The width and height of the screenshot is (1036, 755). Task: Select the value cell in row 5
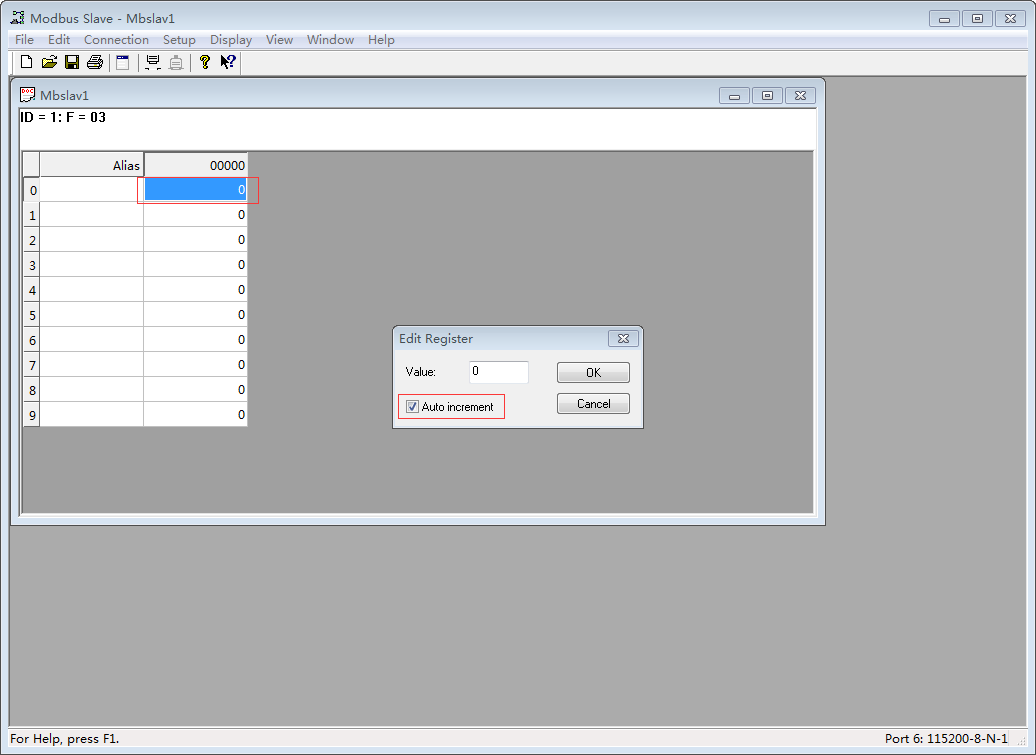click(x=196, y=315)
